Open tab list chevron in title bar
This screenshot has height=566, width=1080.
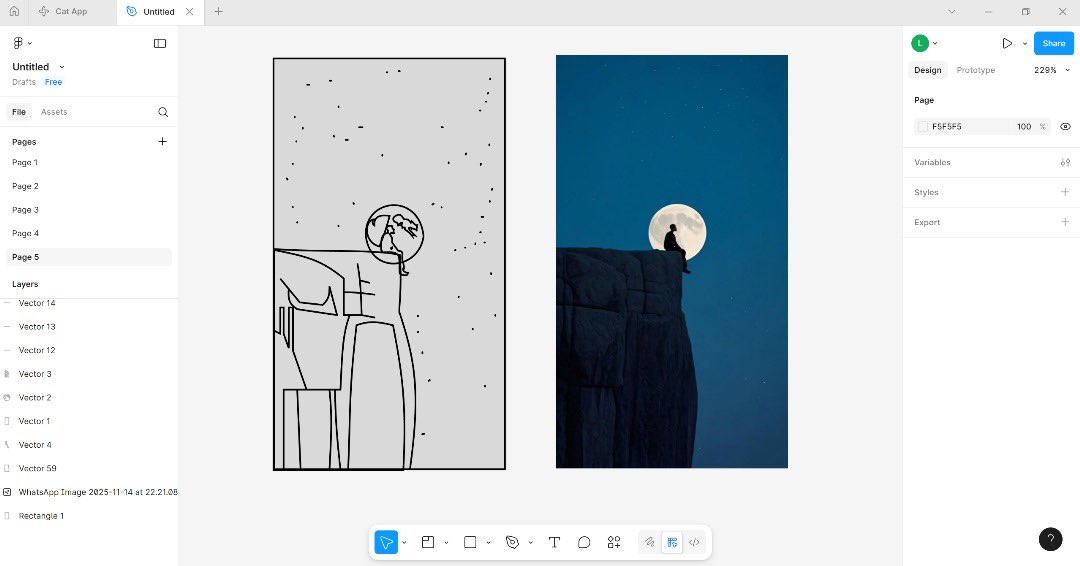[x=951, y=12]
